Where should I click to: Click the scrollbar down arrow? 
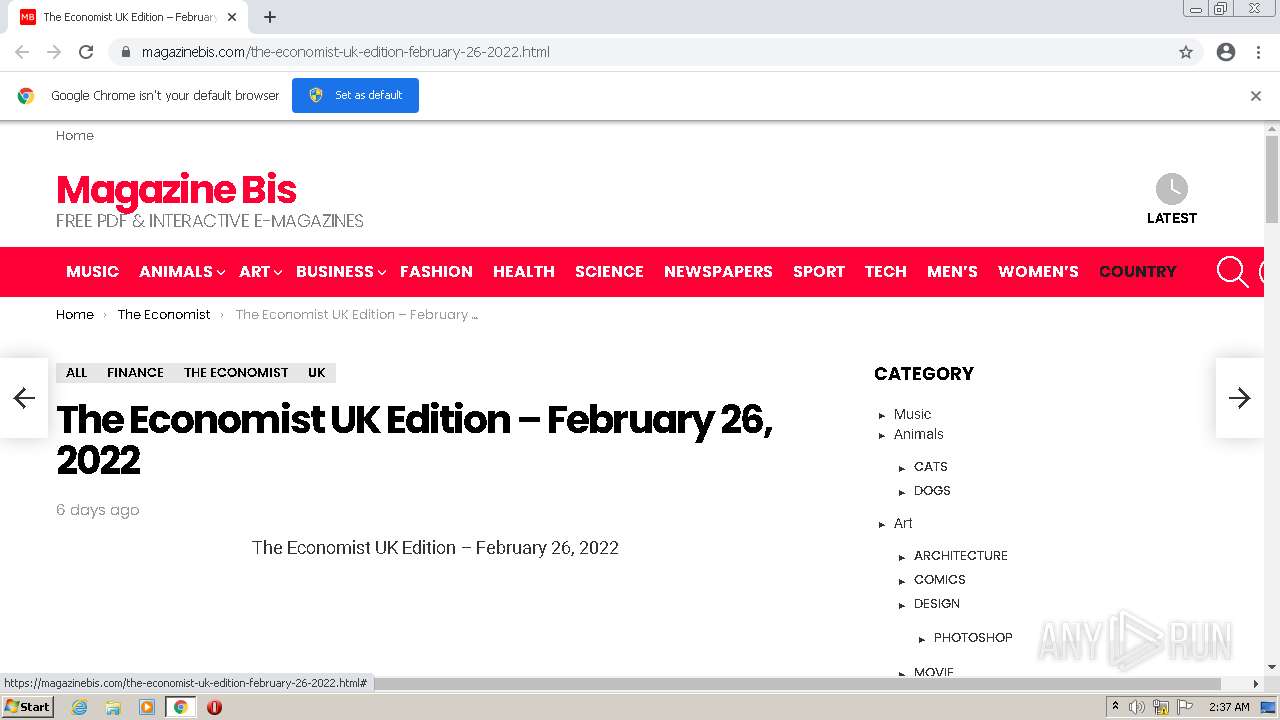(1272, 667)
